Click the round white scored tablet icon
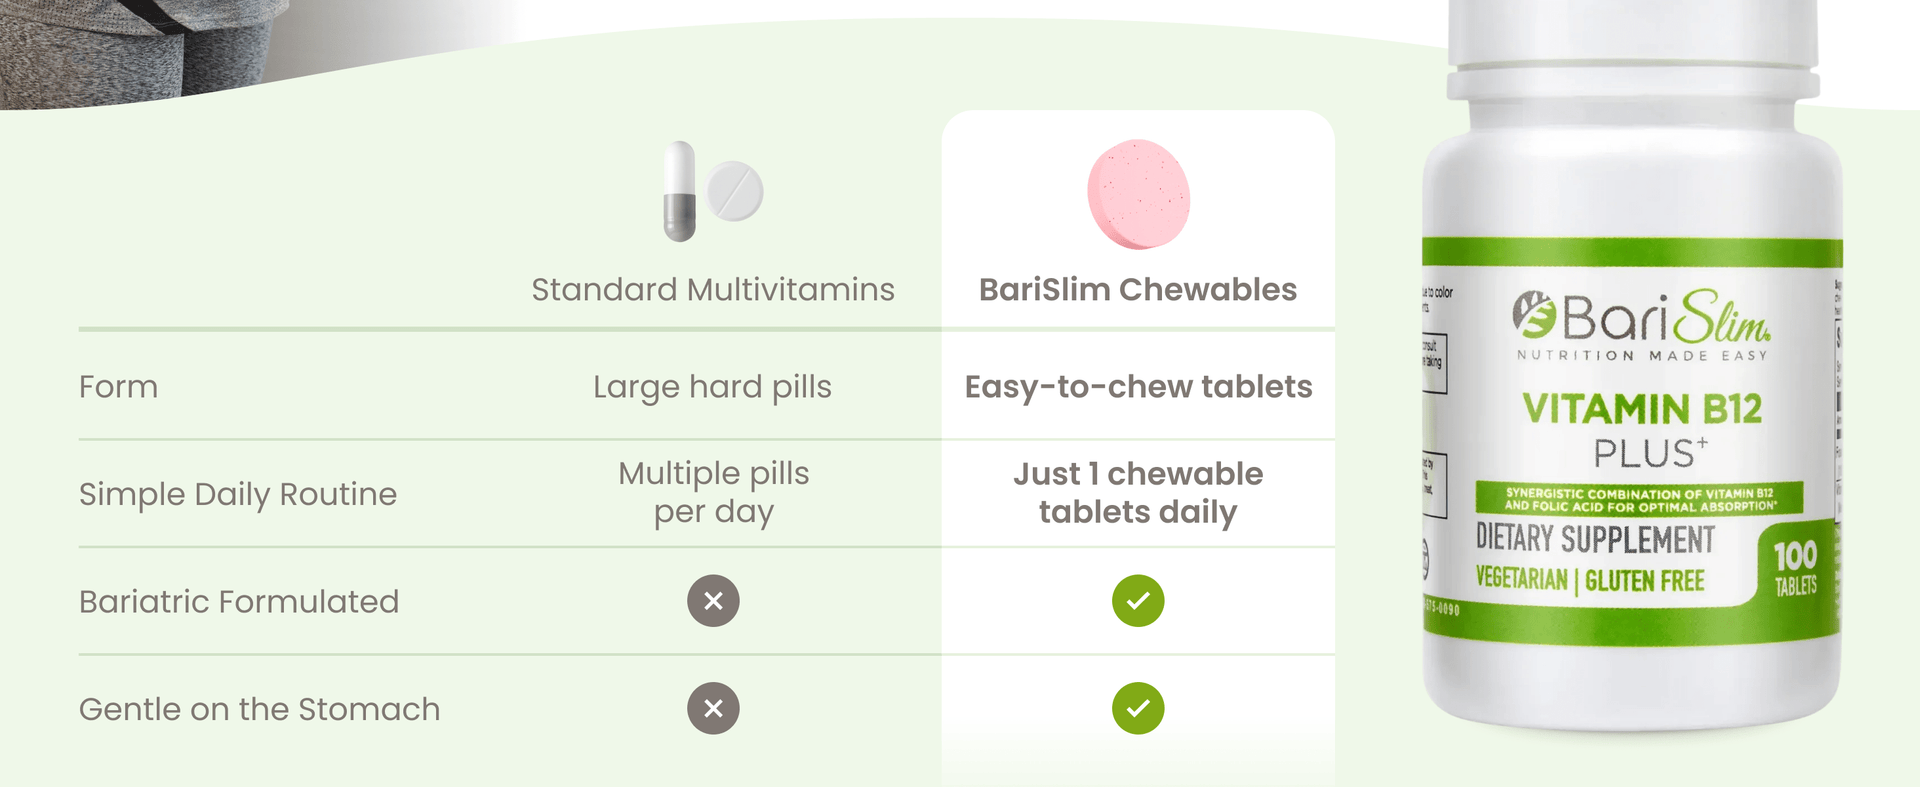Screen dimensions: 1920x787 pyautogui.click(x=734, y=191)
